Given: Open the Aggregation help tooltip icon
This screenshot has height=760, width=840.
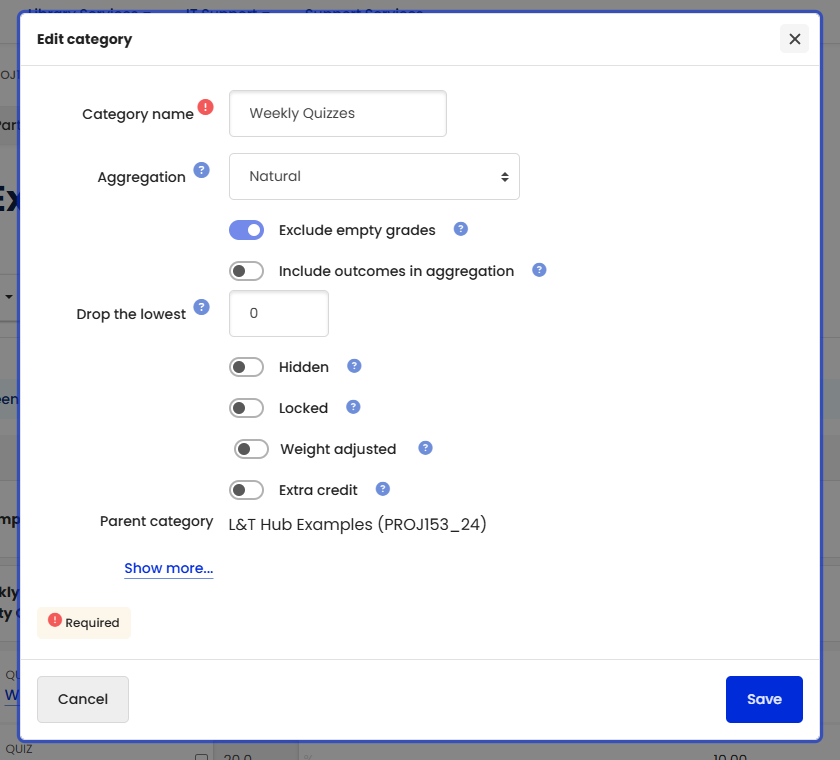Looking at the screenshot, I should pos(202,170).
